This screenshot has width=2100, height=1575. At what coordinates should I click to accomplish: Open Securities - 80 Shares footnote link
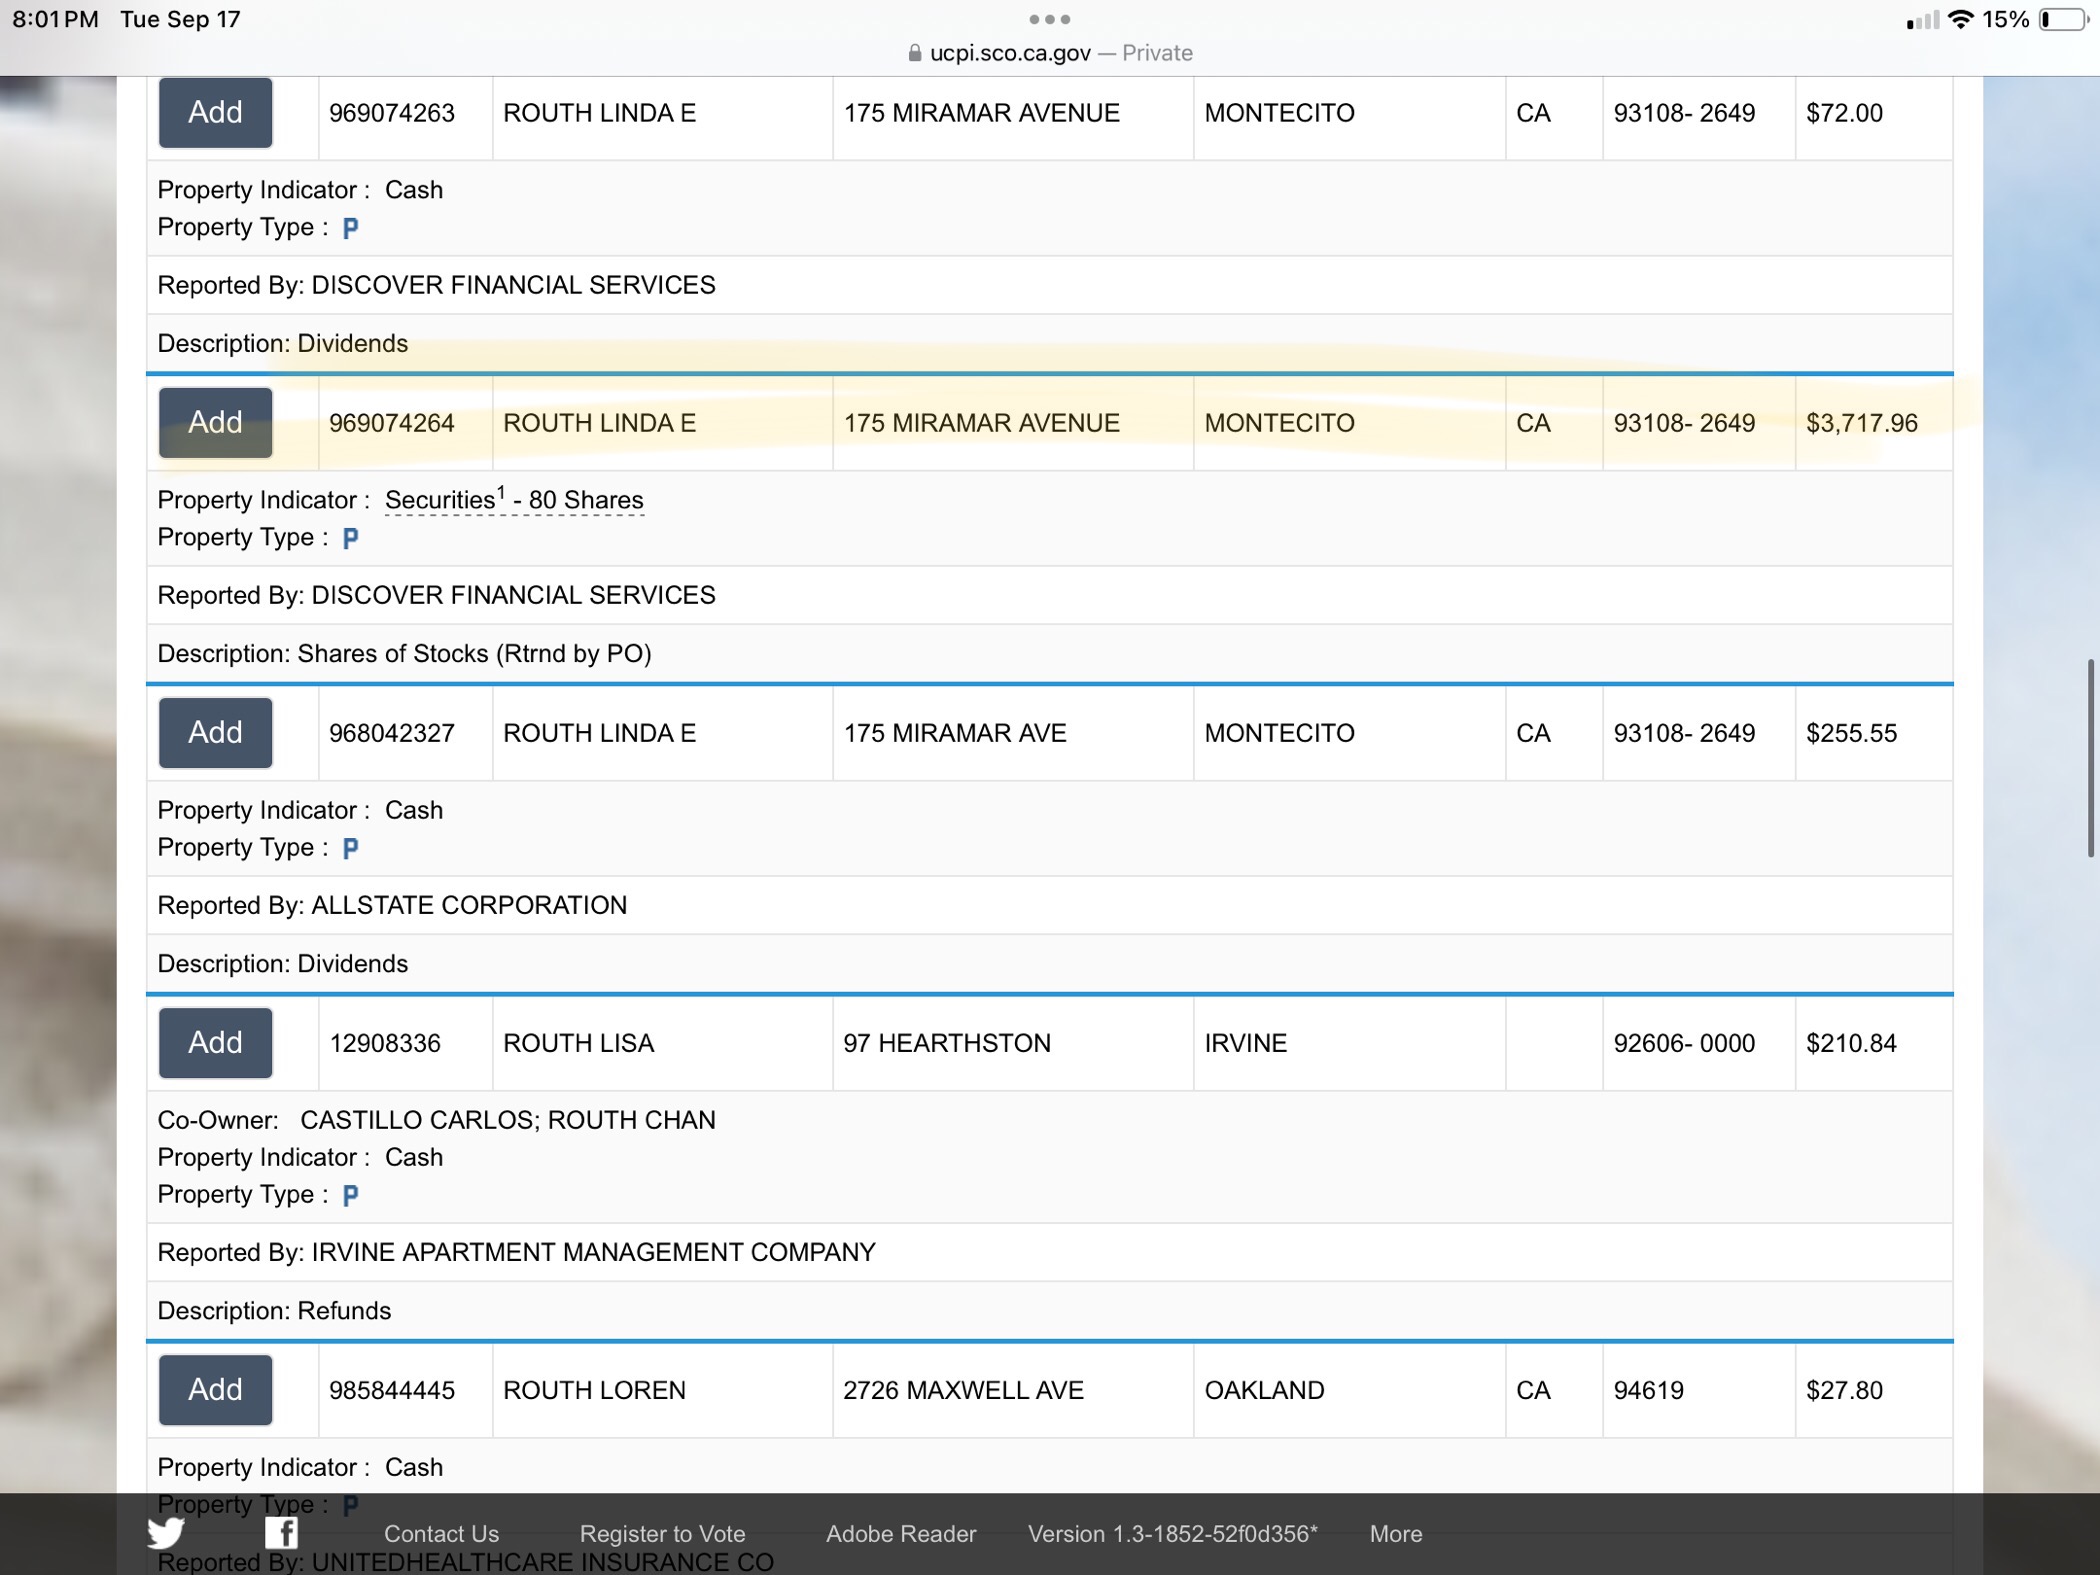(x=514, y=499)
